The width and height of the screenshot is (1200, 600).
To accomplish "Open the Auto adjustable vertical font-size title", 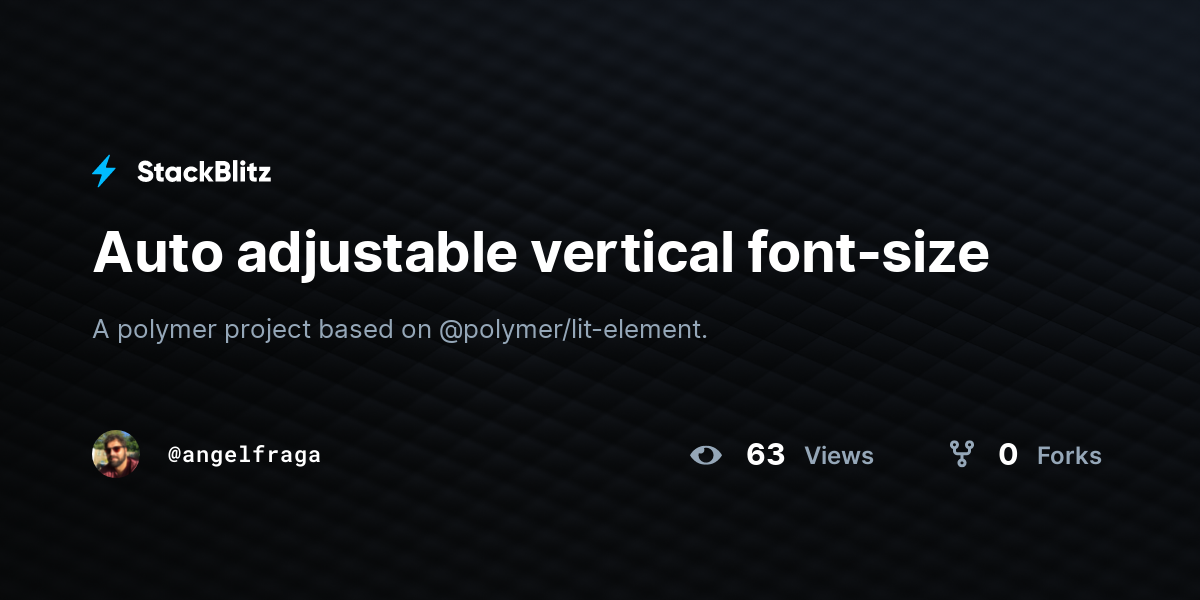I will coord(541,254).
